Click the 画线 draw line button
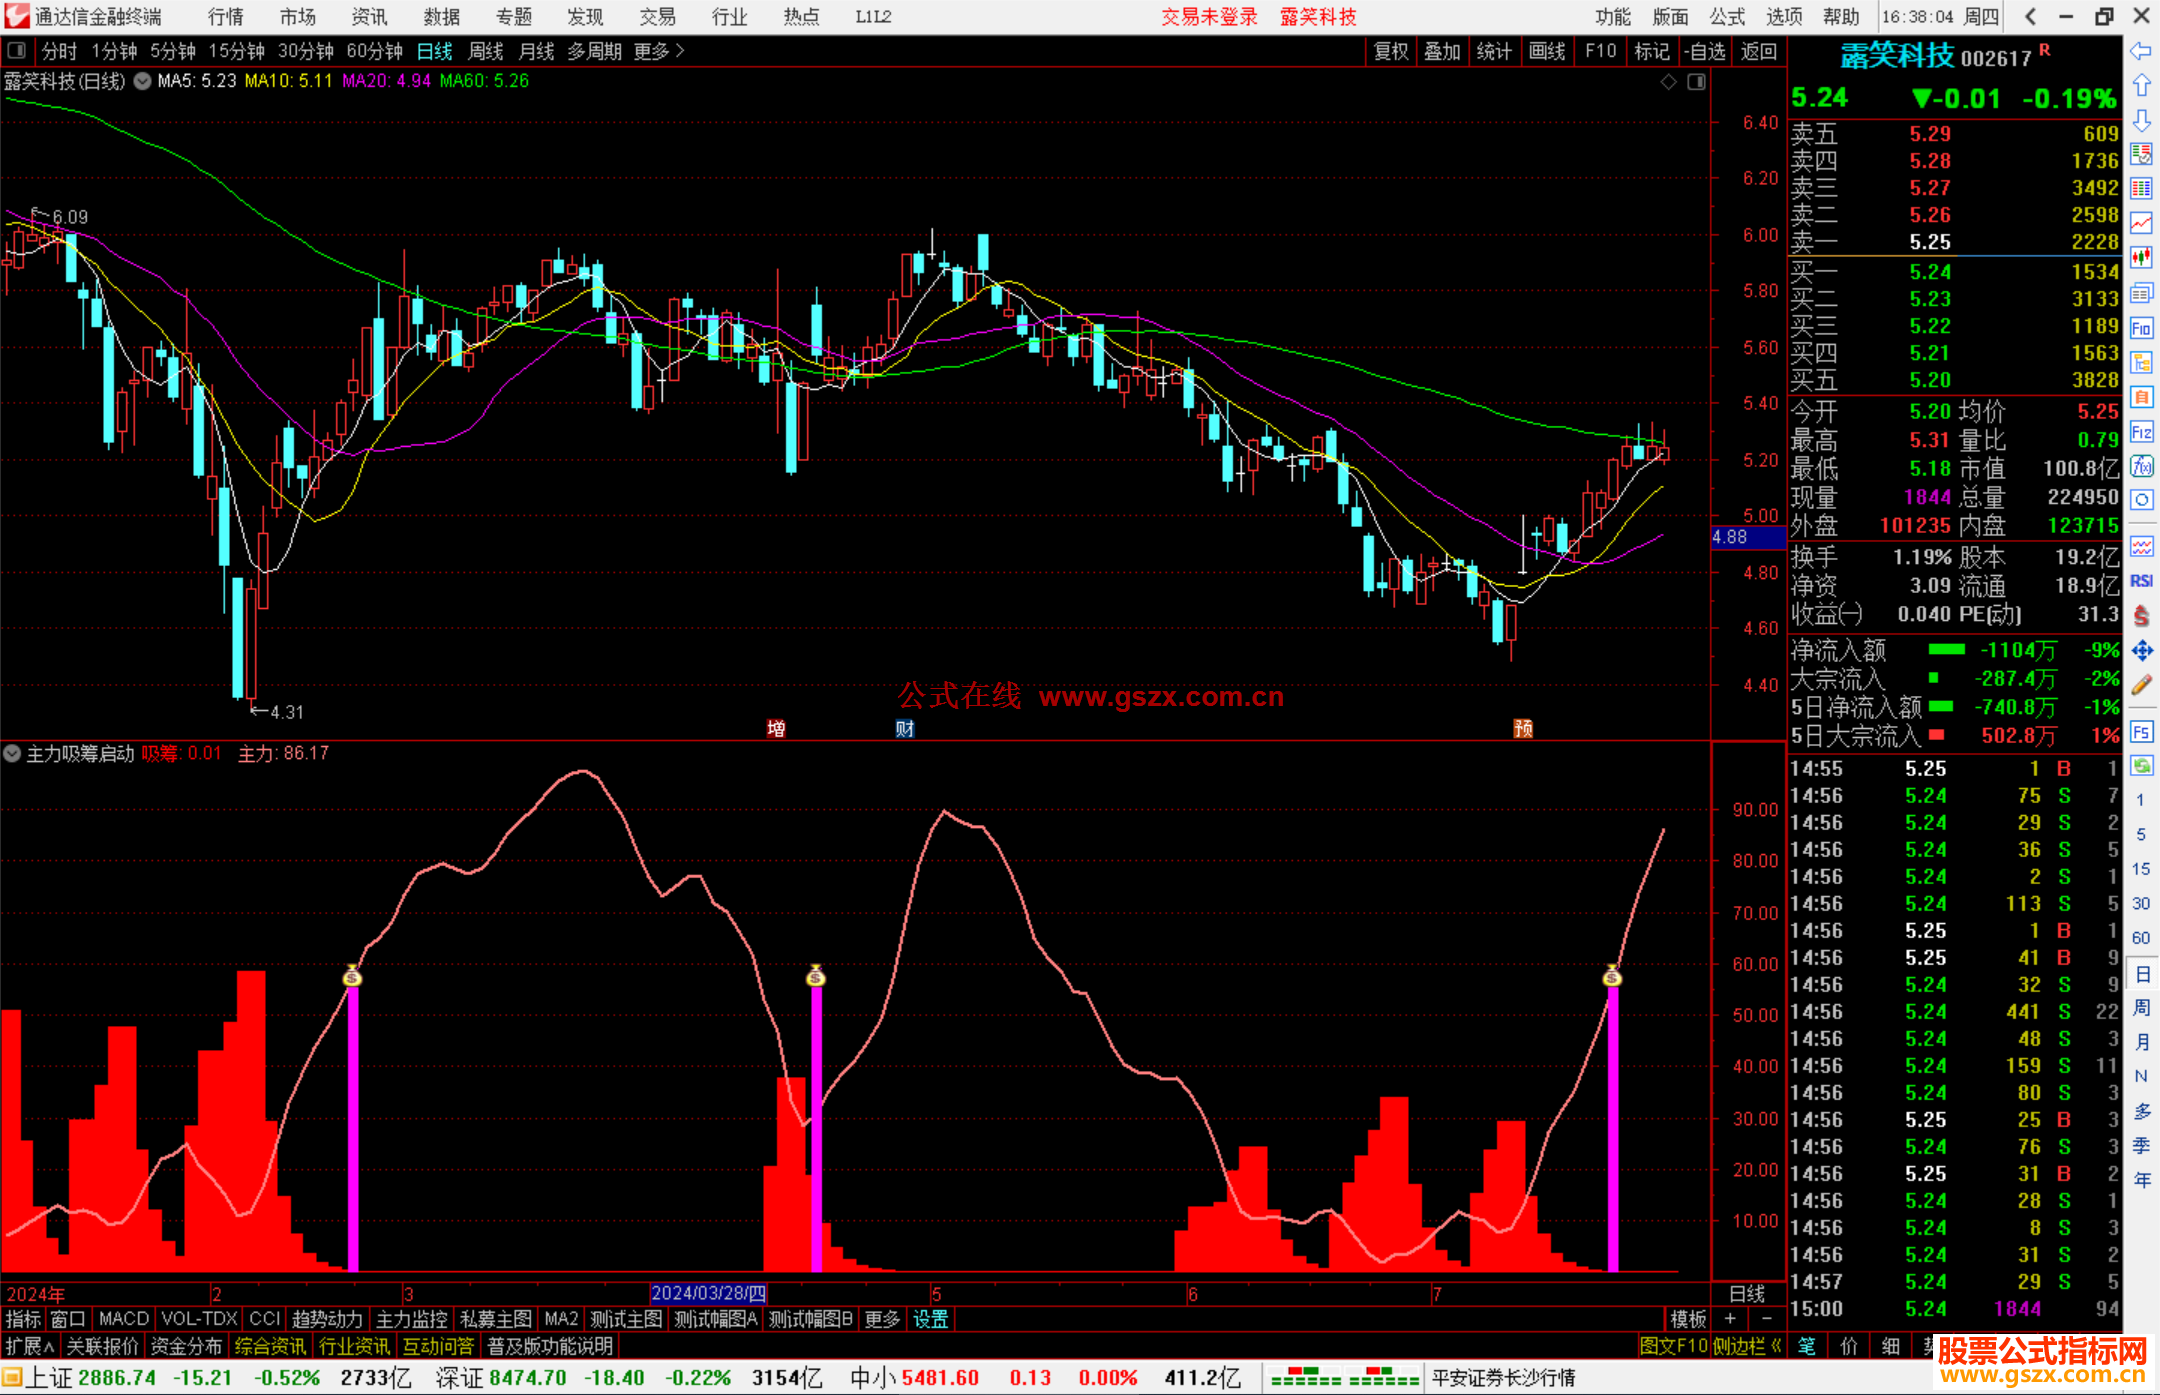2160x1395 pixels. pos(1546,51)
